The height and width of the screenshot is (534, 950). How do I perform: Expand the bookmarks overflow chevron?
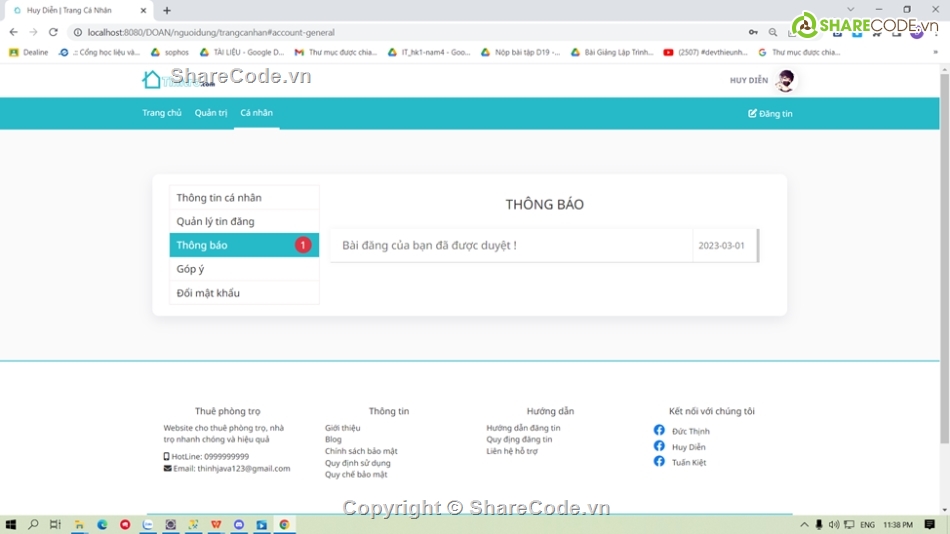click(935, 52)
